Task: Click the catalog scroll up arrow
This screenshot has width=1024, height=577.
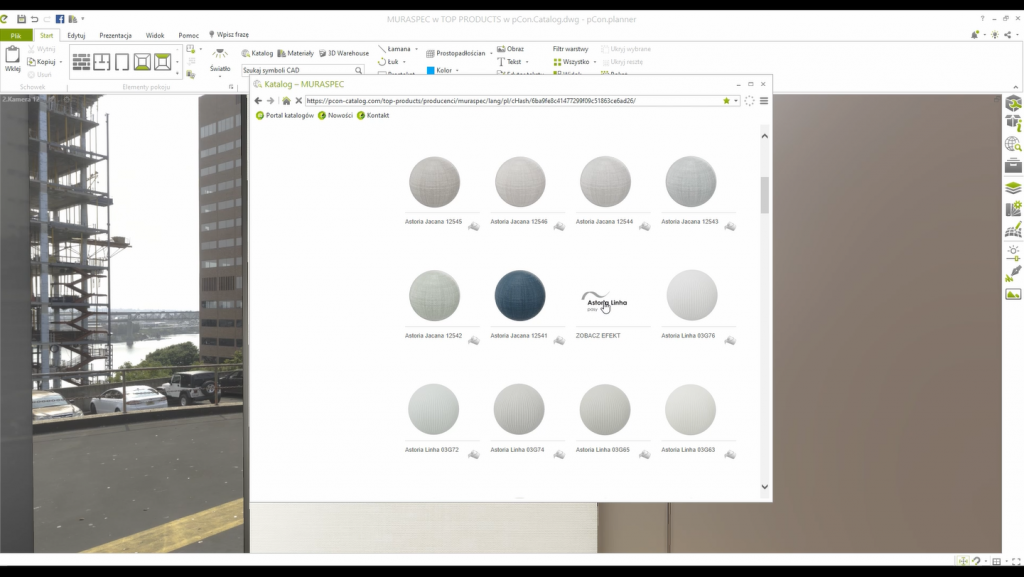Action: click(765, 136)
